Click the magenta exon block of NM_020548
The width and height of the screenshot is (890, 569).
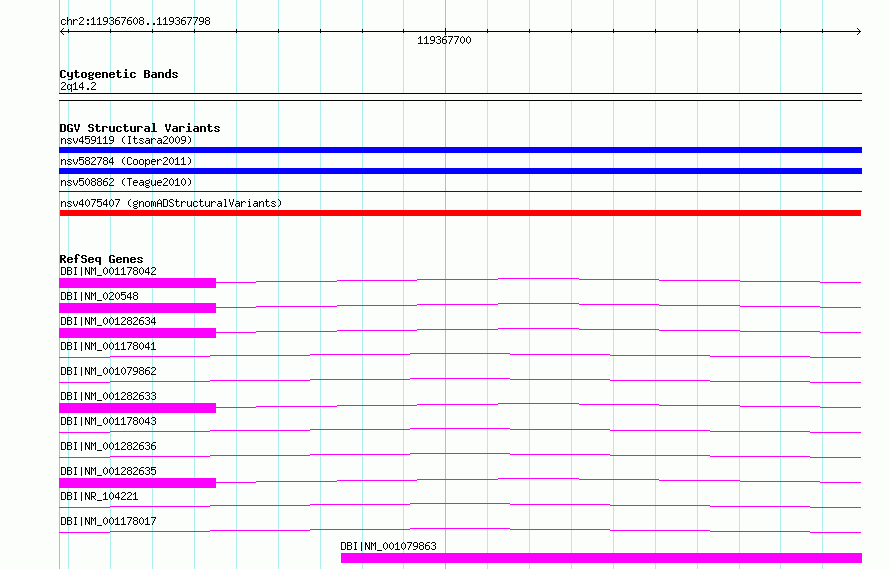(137, 308)
